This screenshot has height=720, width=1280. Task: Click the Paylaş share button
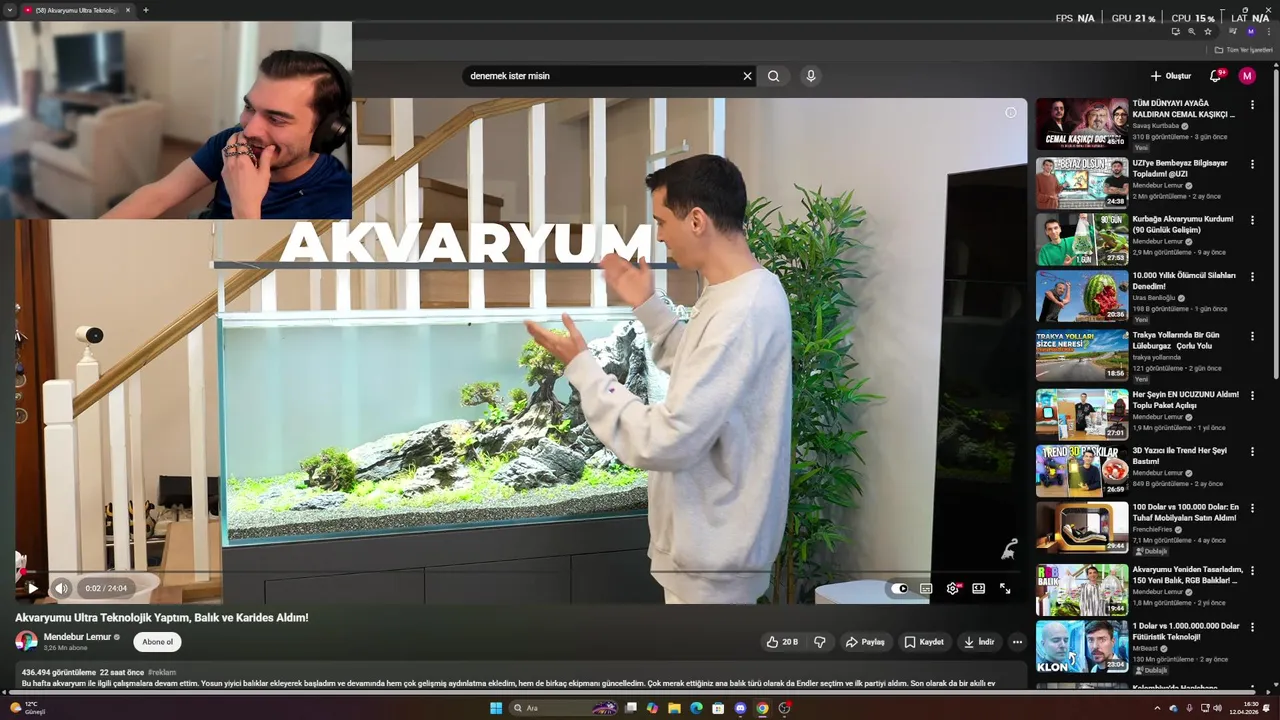point(865,642)
